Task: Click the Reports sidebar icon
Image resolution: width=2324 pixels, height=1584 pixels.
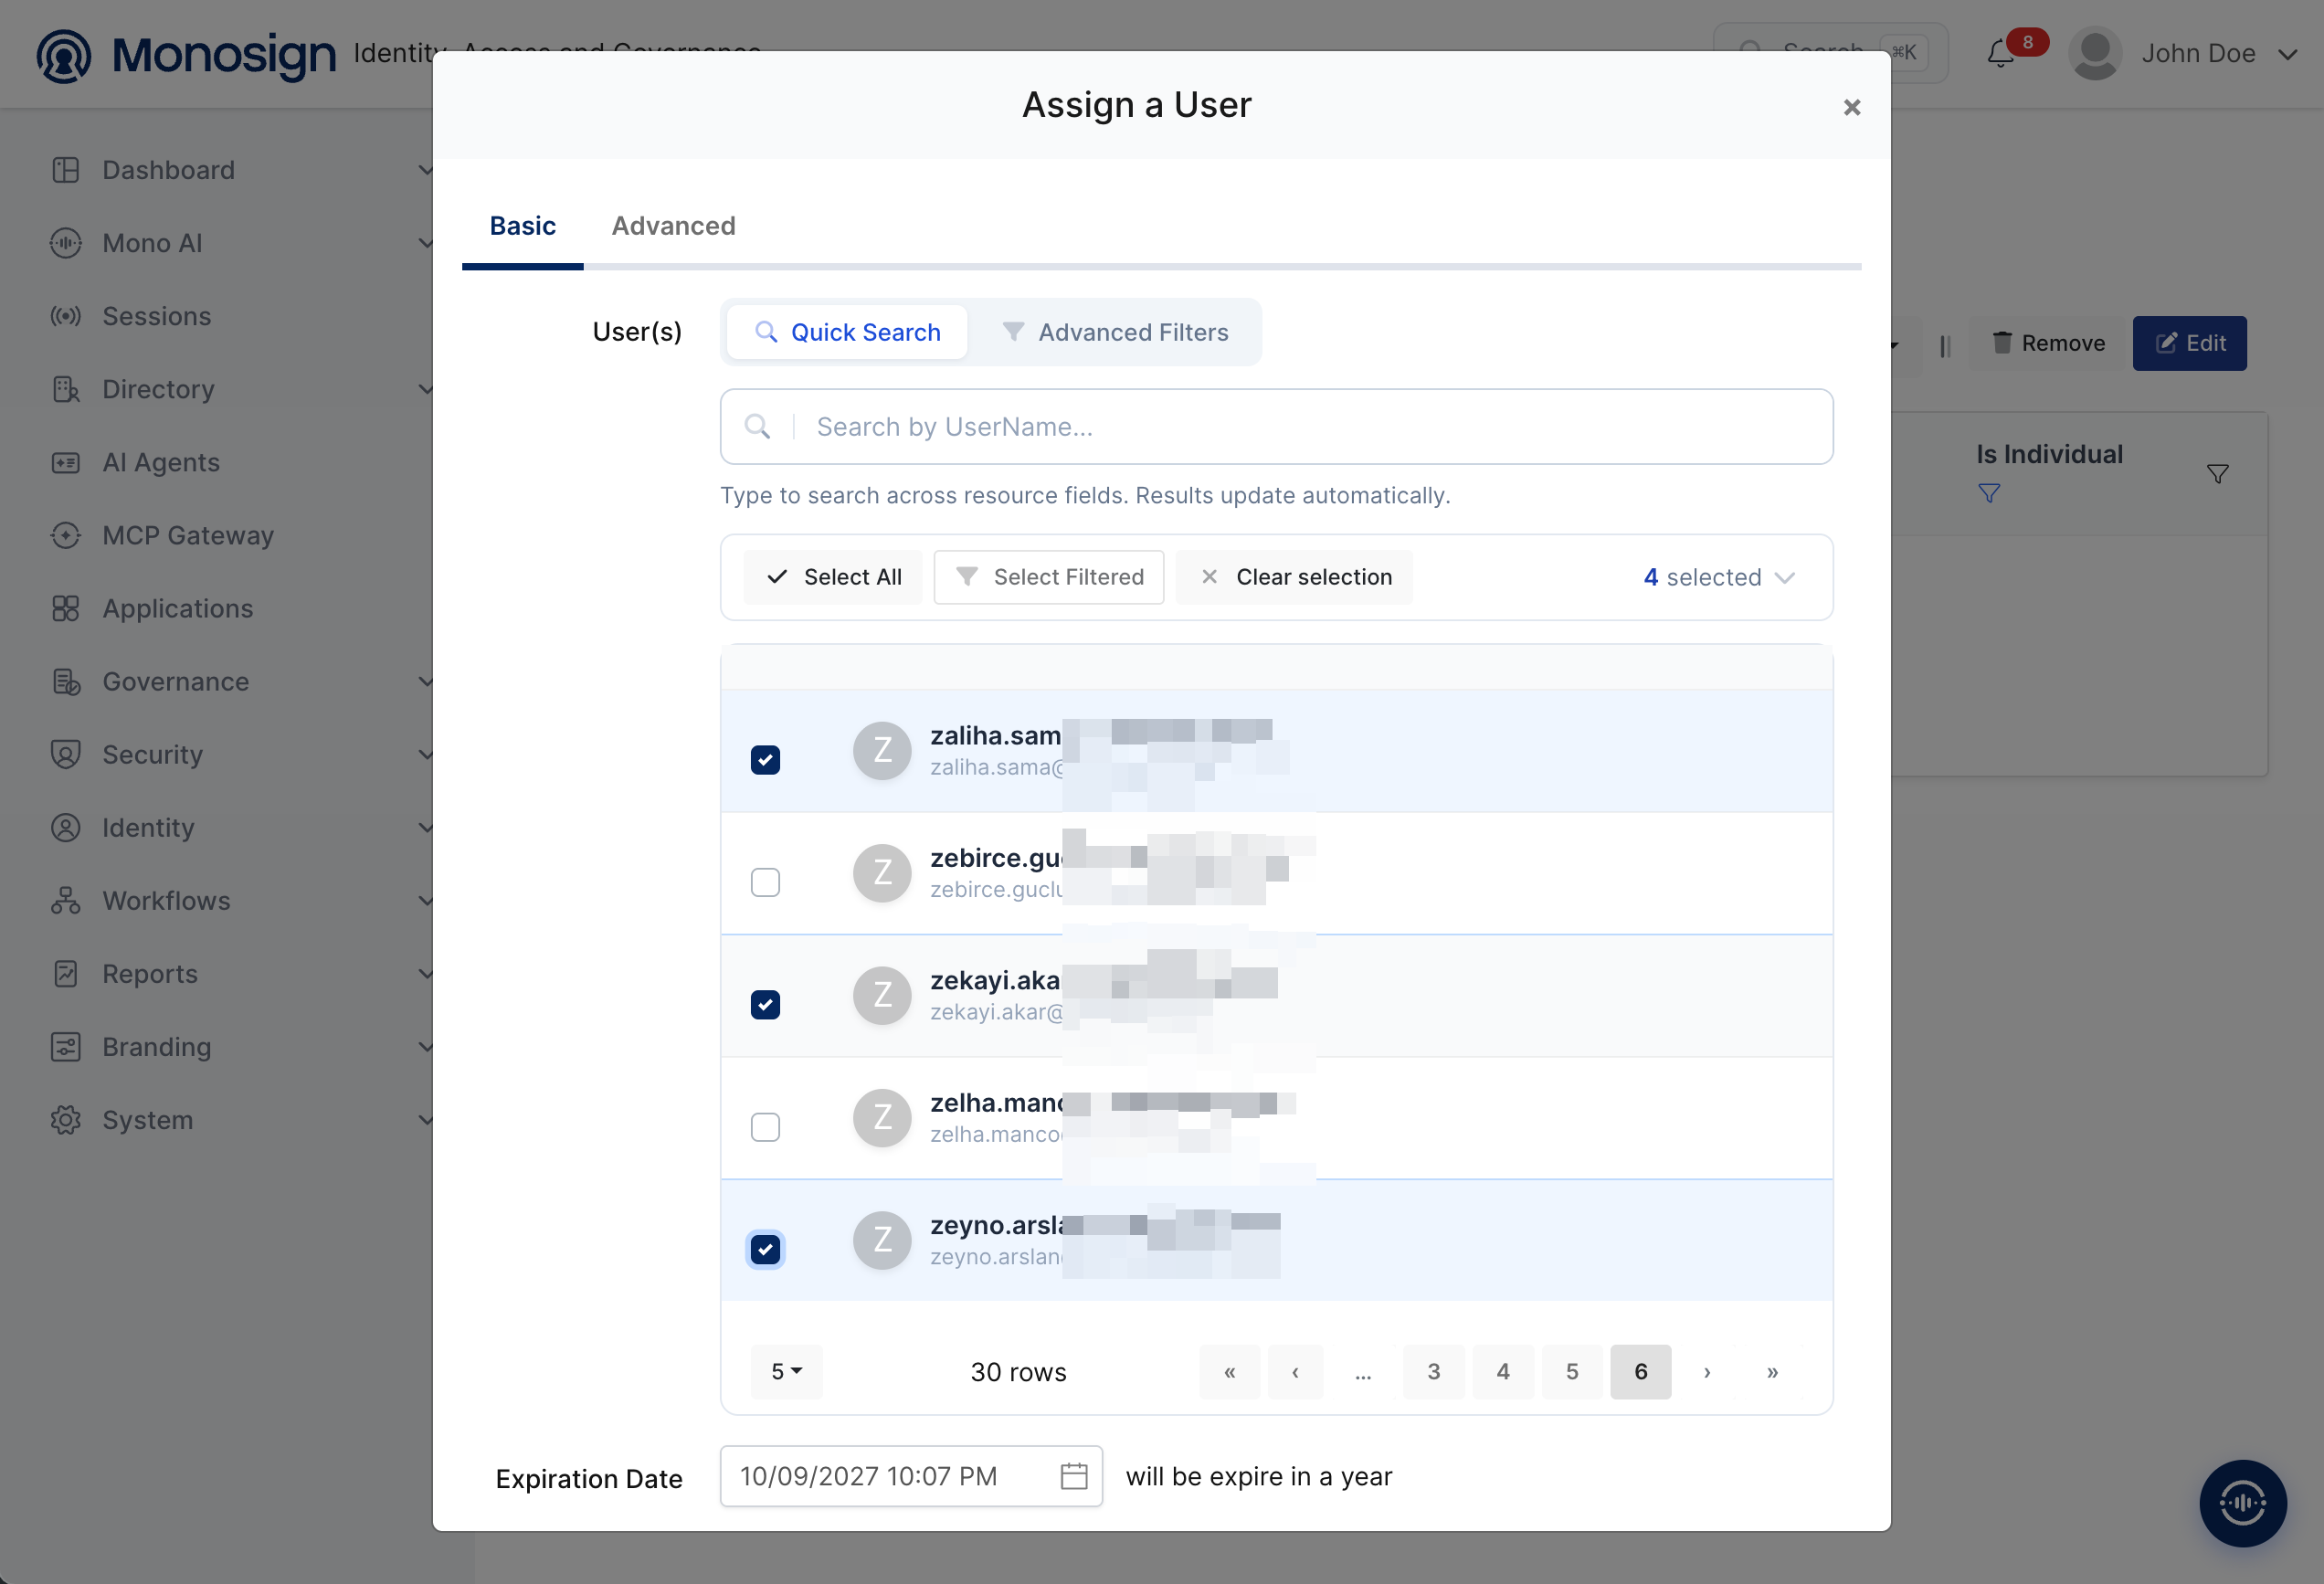Action: tap(66, 973)
